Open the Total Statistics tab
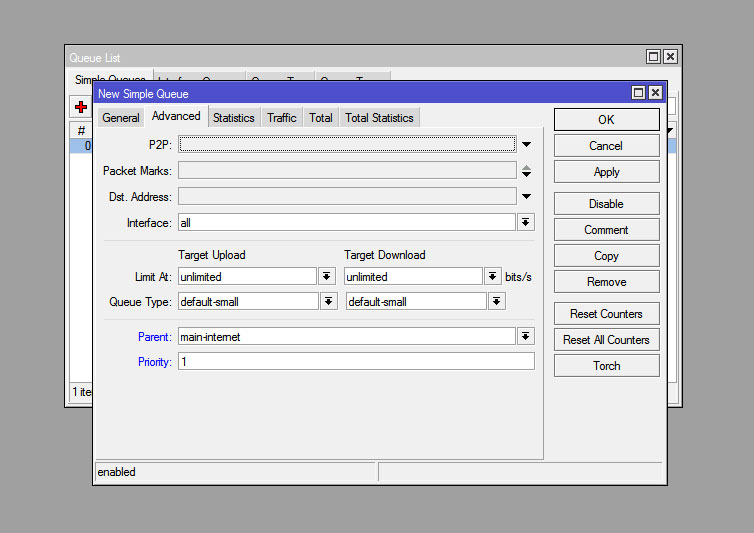Image resolution: width=754 pixels, height=533 pixels. (x=379, y=118)
